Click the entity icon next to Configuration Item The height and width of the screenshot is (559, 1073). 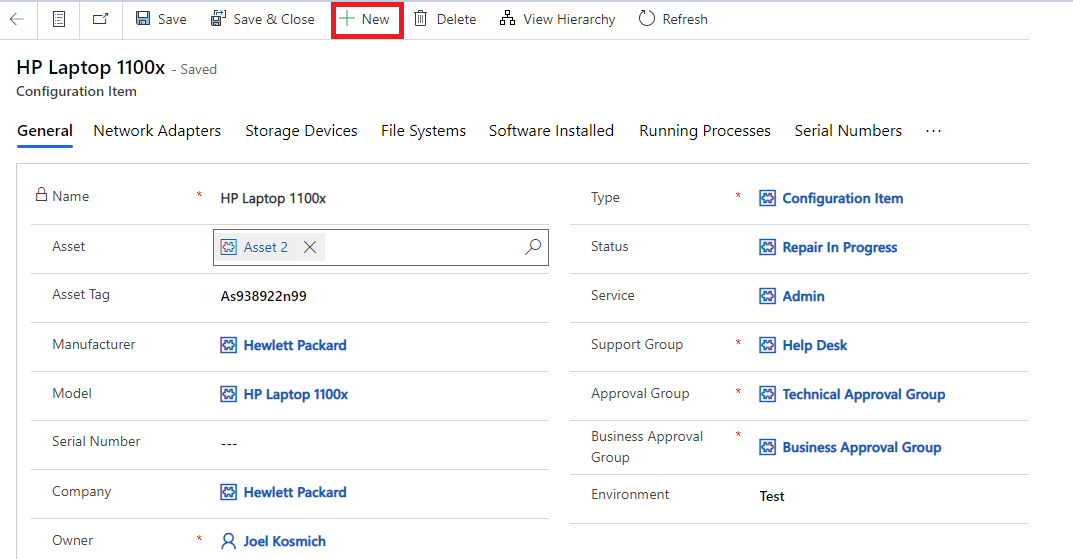[x=768, y=198]
